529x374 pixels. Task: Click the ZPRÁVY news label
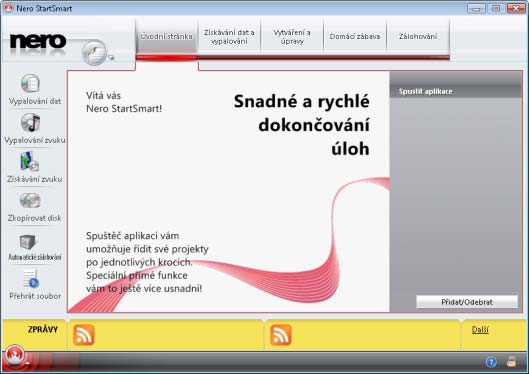(x=43, y=329)
